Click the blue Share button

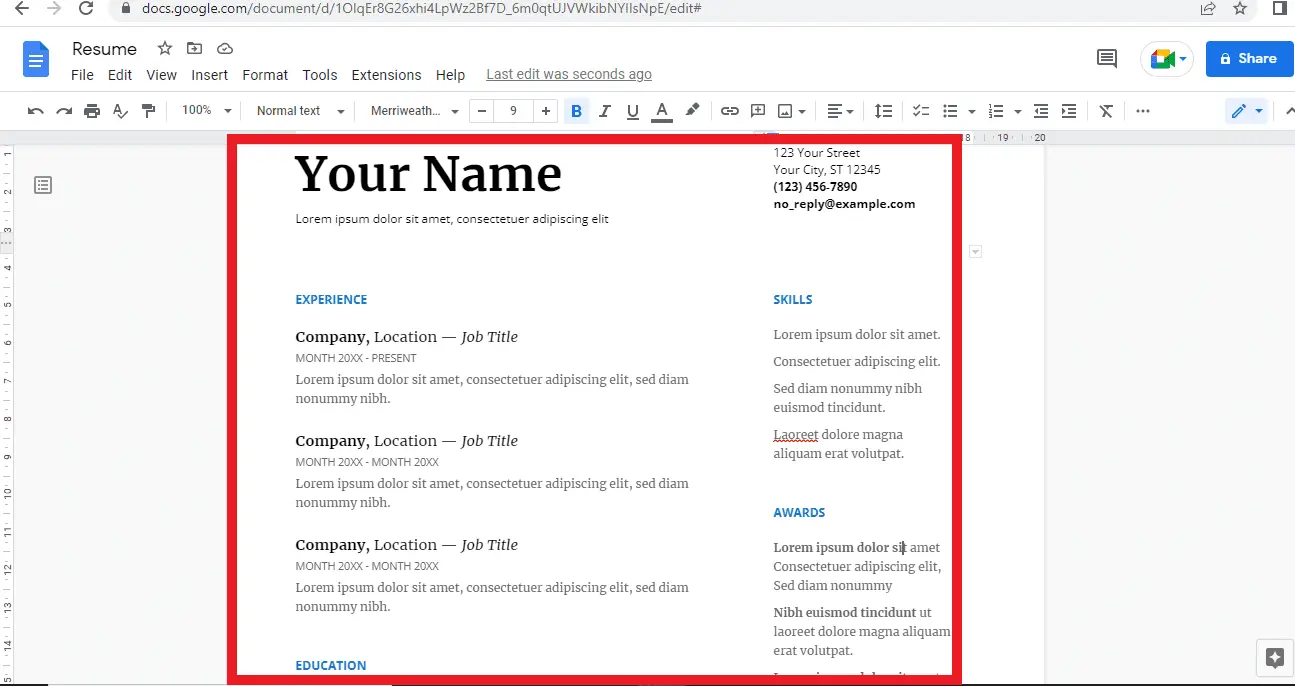click(x=1248, y=58)
